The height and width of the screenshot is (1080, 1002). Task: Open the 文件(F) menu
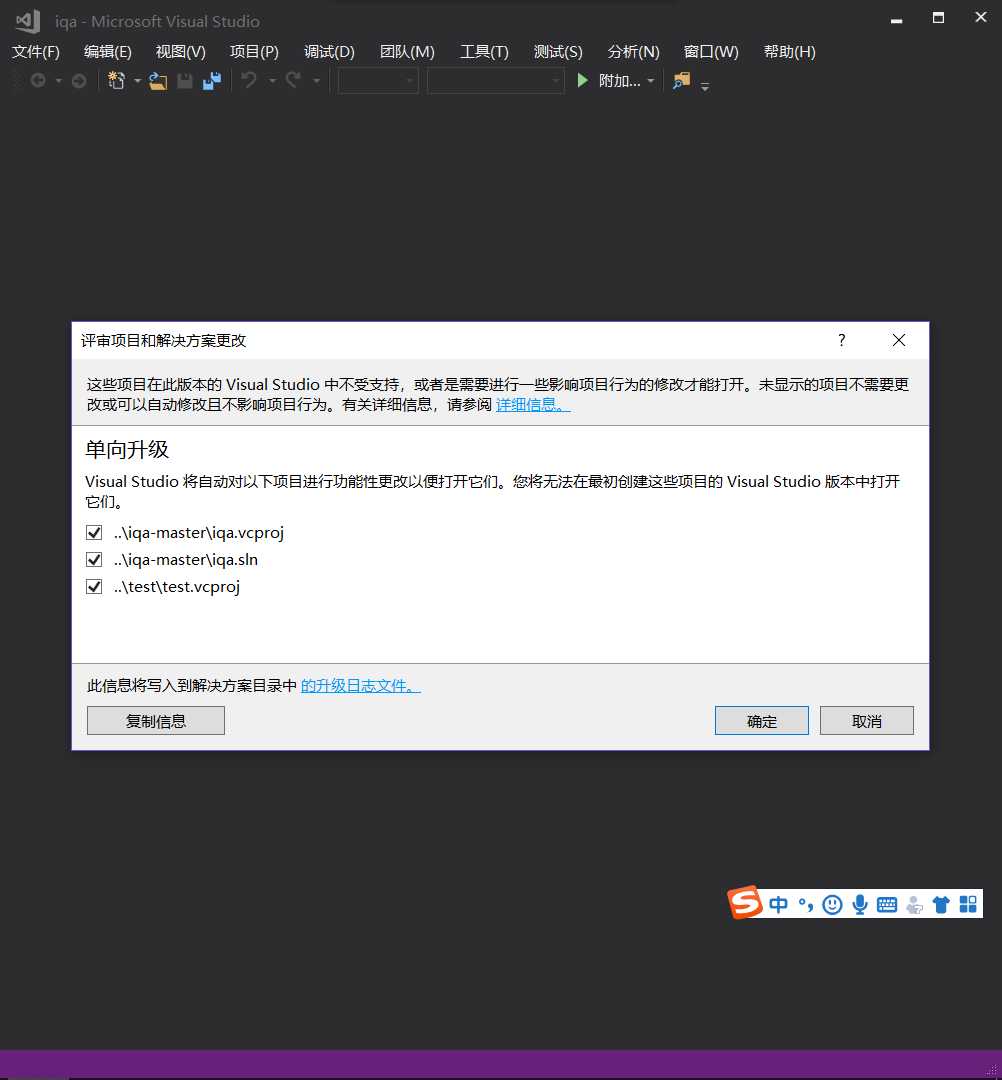(x=36, y=52)
